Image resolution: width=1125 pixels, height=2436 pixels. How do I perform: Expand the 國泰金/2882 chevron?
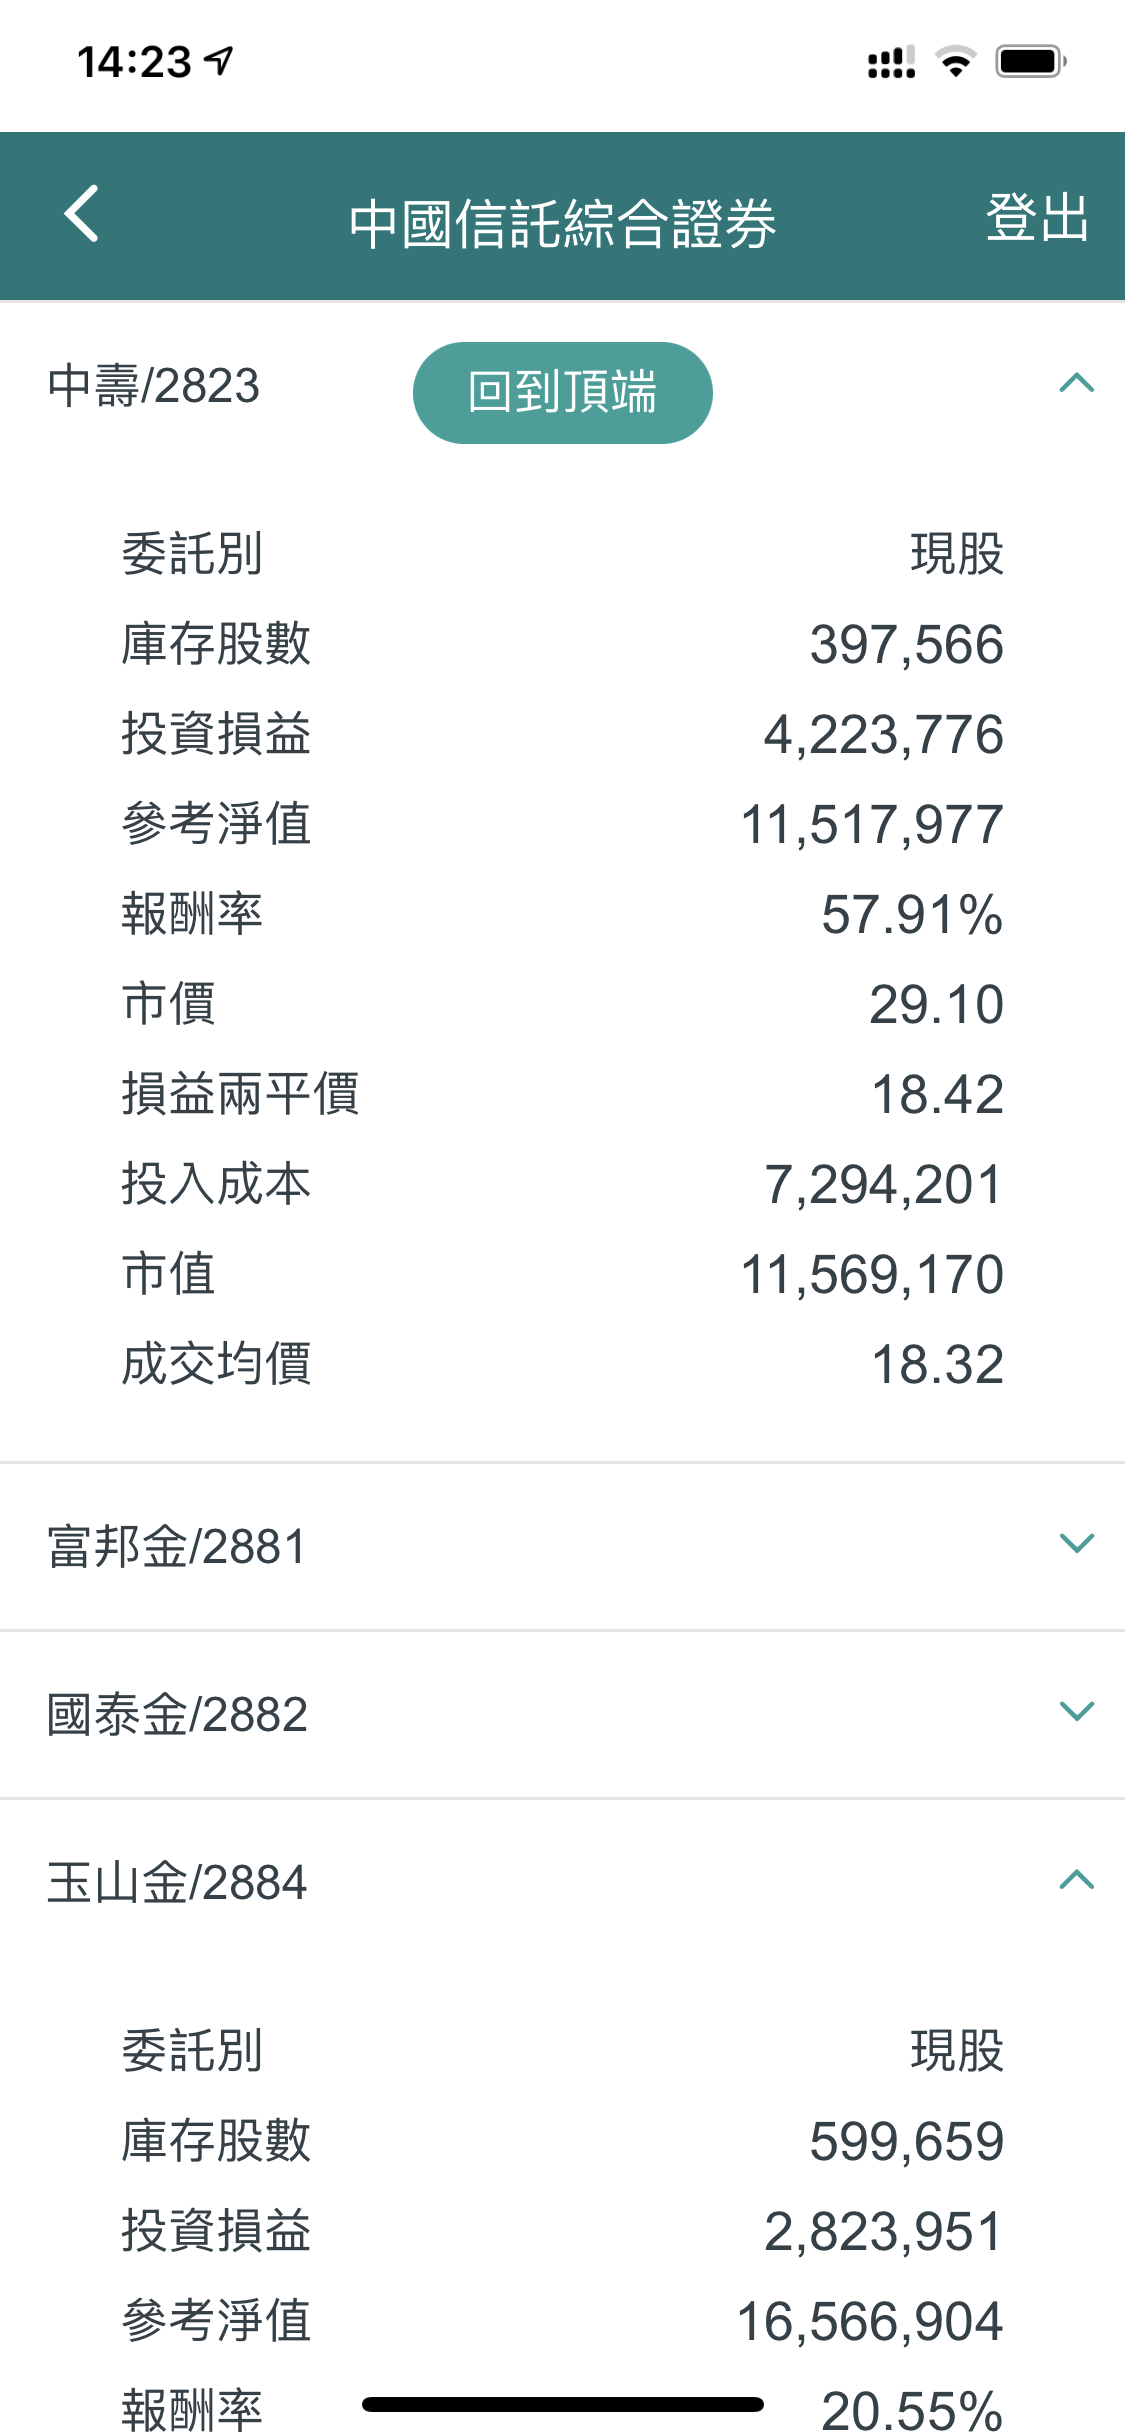pos(1076,1711)
